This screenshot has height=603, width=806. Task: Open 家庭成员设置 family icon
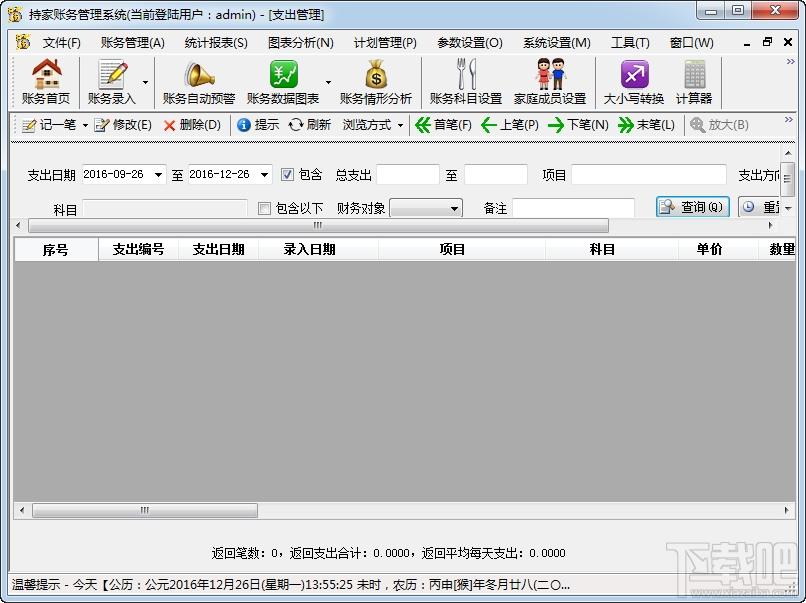[550, 74]
